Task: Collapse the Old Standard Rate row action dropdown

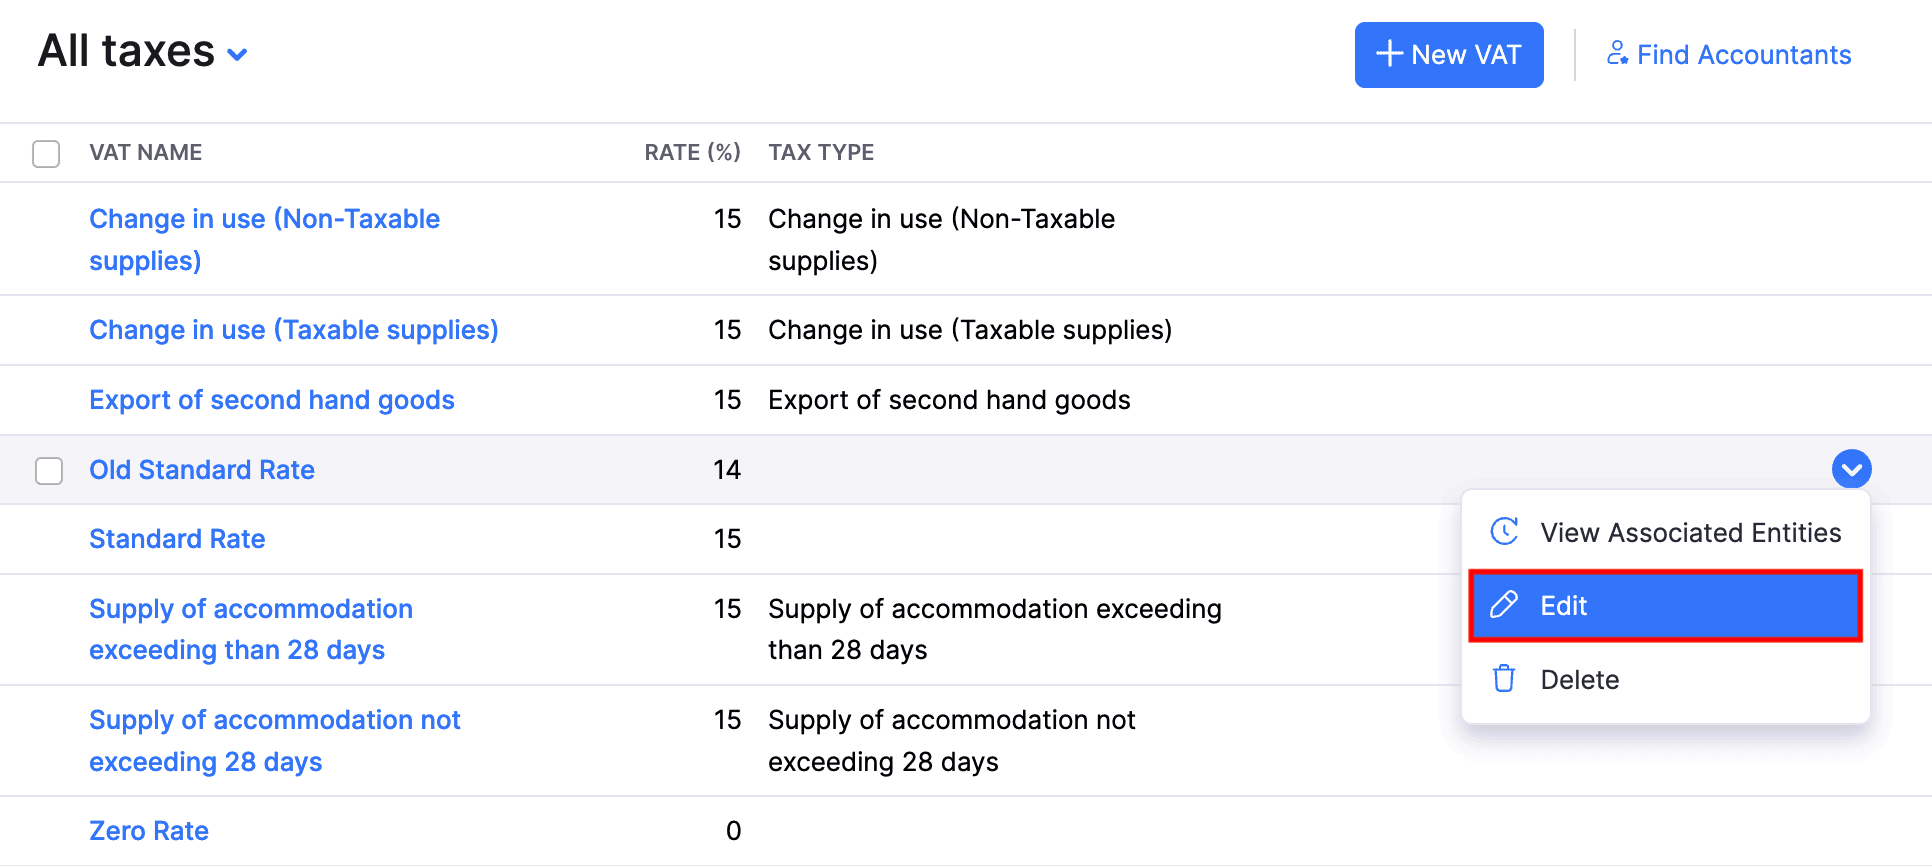Action: (1851, 469)
